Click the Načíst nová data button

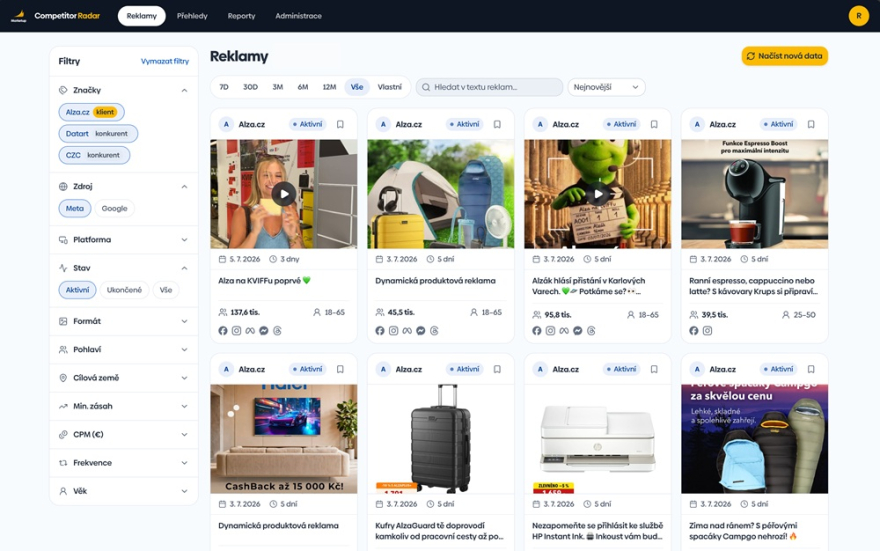pyautogui.click(x=785, y=56)
